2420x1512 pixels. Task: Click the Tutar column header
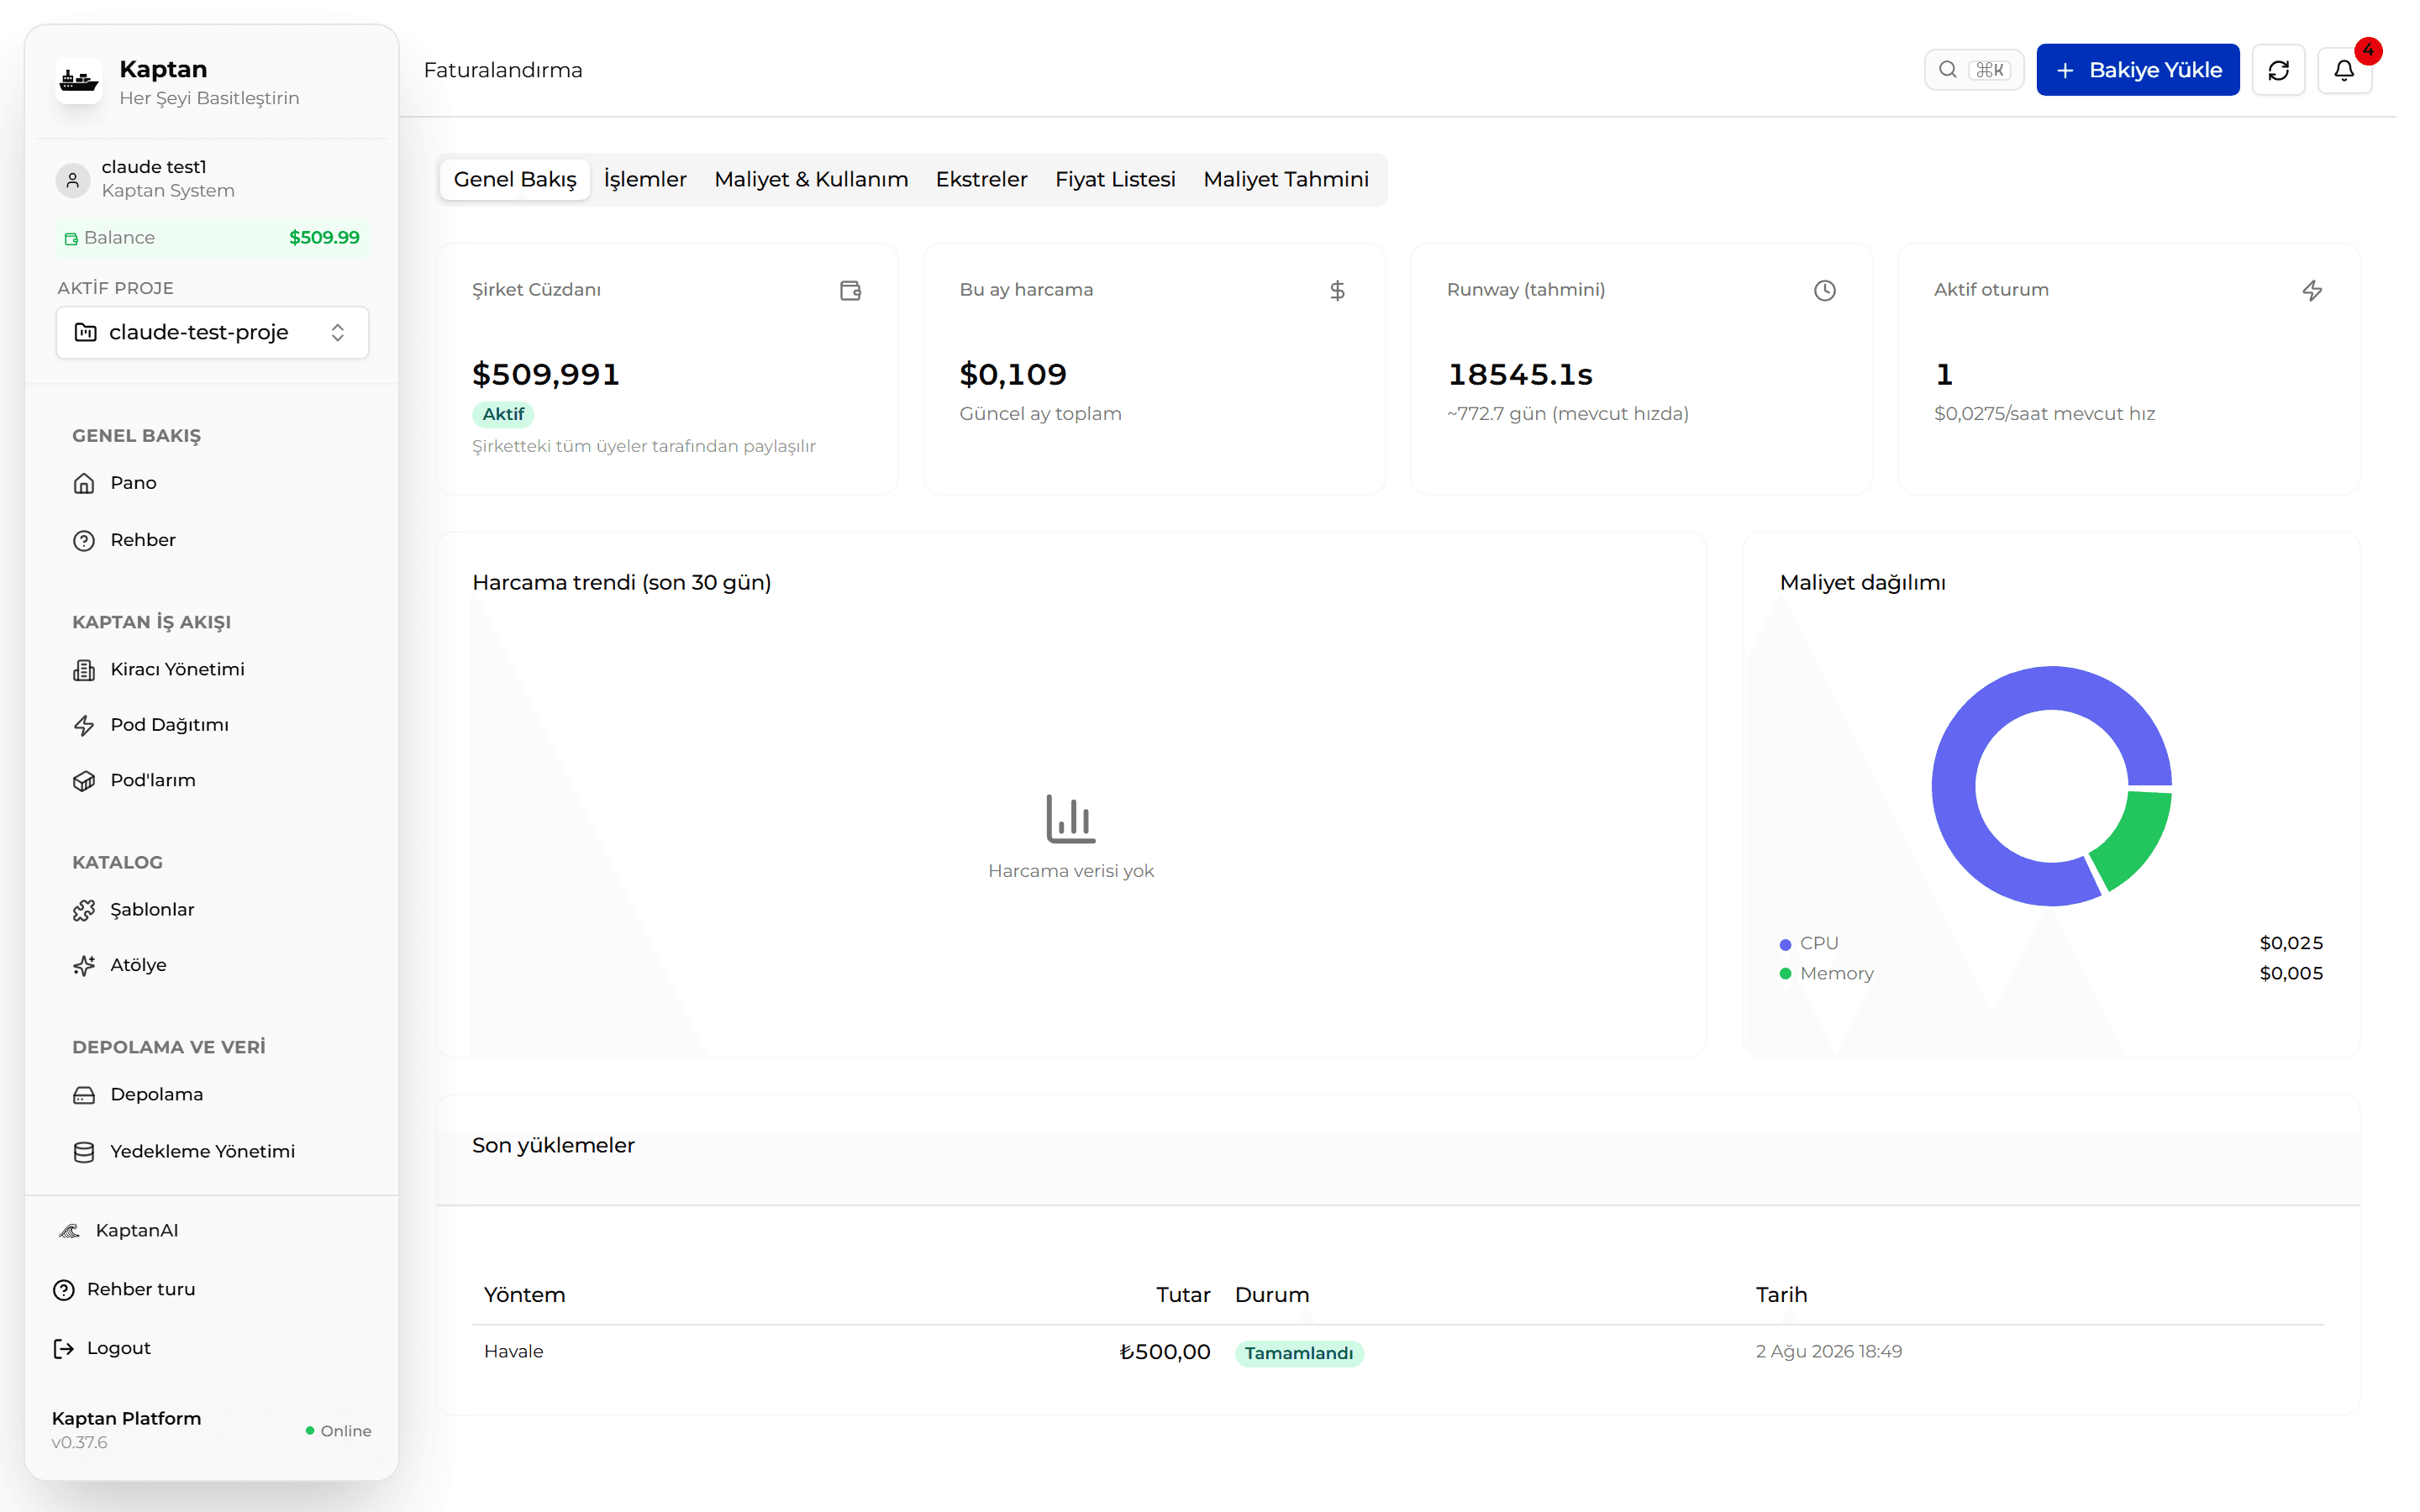coord(1183,1295)
